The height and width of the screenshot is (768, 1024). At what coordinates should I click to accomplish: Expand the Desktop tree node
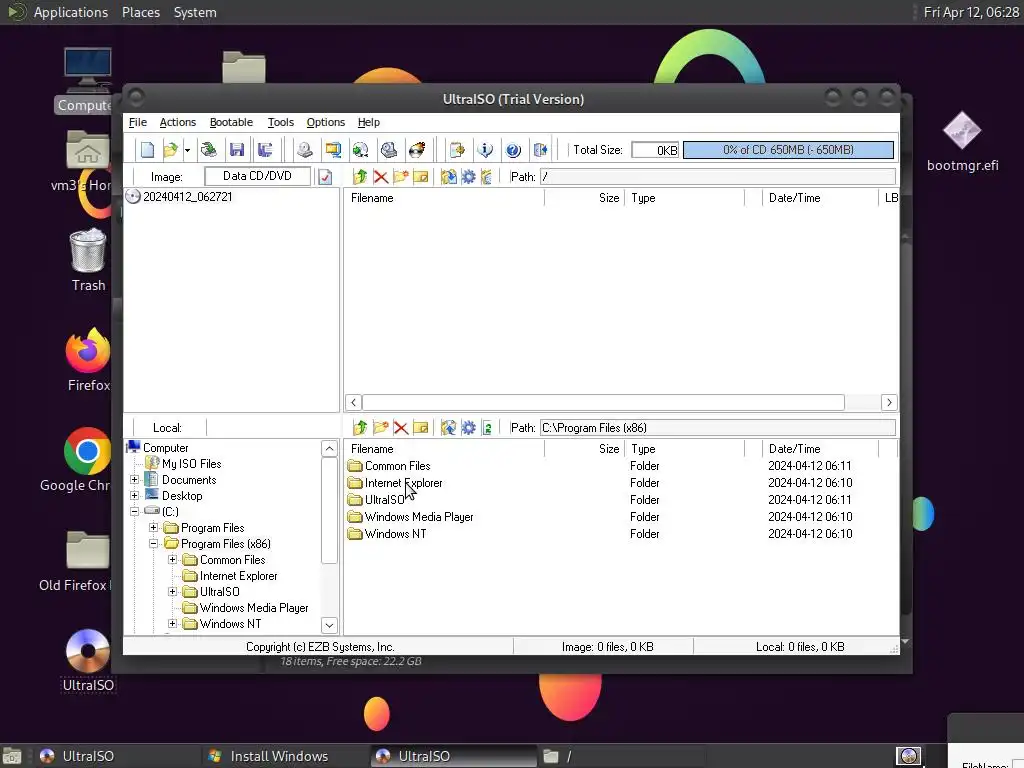point(135,496)
